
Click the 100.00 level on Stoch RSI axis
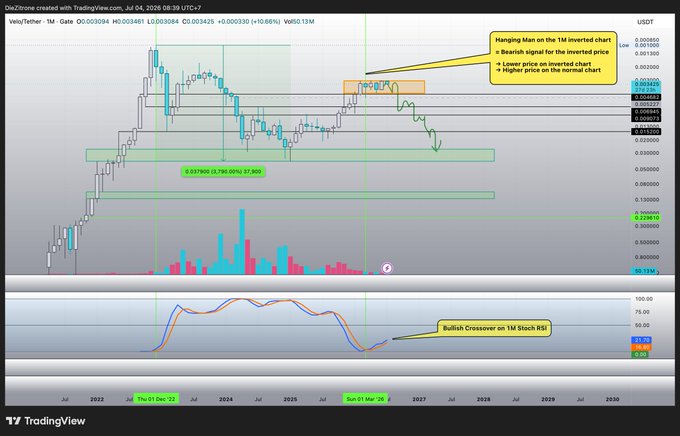(643, 299)
